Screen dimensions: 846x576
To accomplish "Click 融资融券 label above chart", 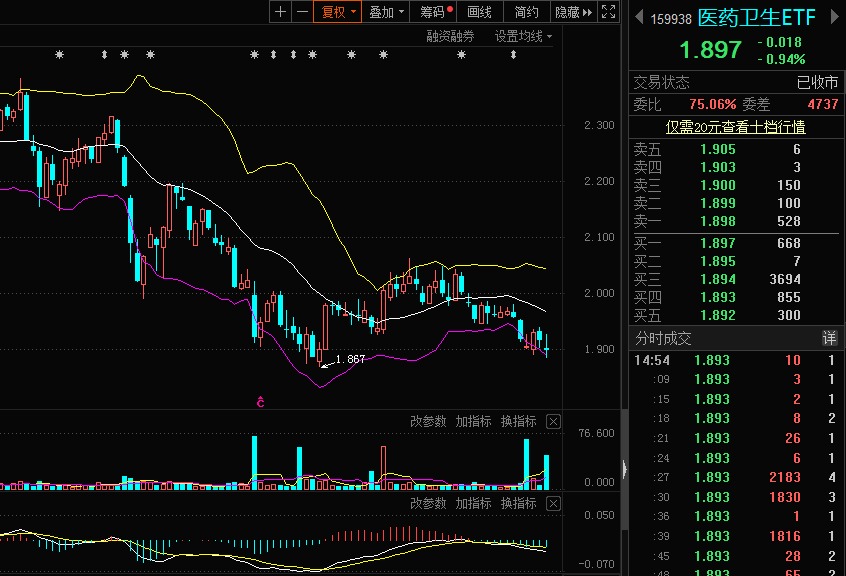I will click(450, 36).
